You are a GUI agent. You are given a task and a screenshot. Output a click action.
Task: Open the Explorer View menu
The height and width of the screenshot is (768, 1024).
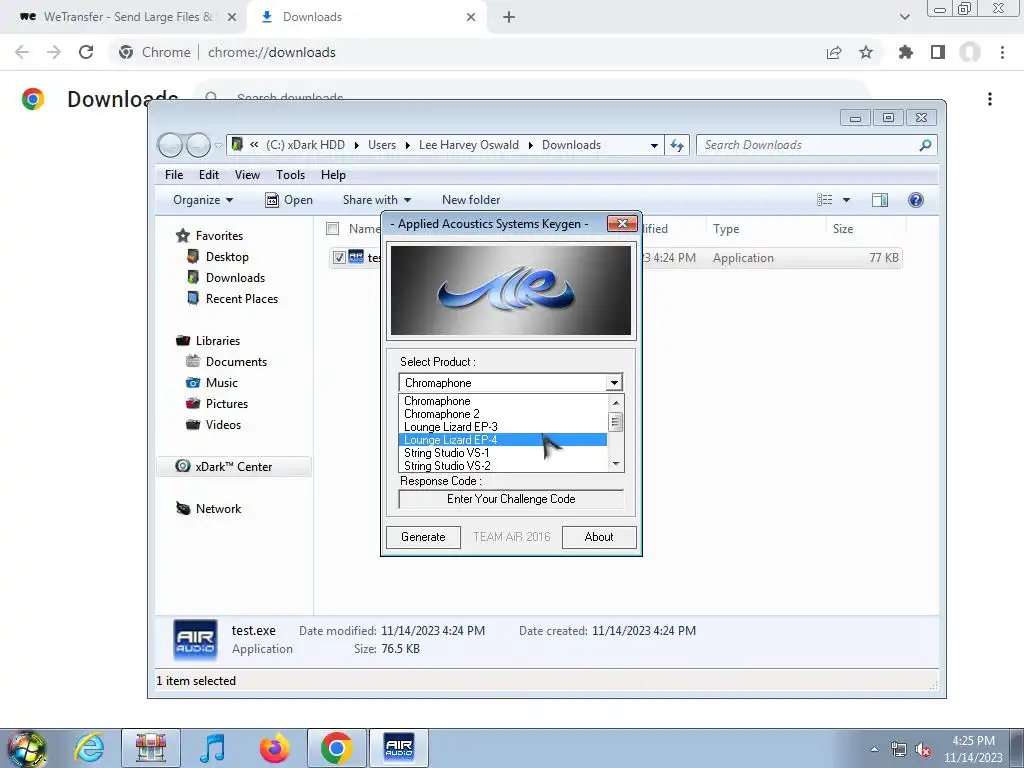248,175
